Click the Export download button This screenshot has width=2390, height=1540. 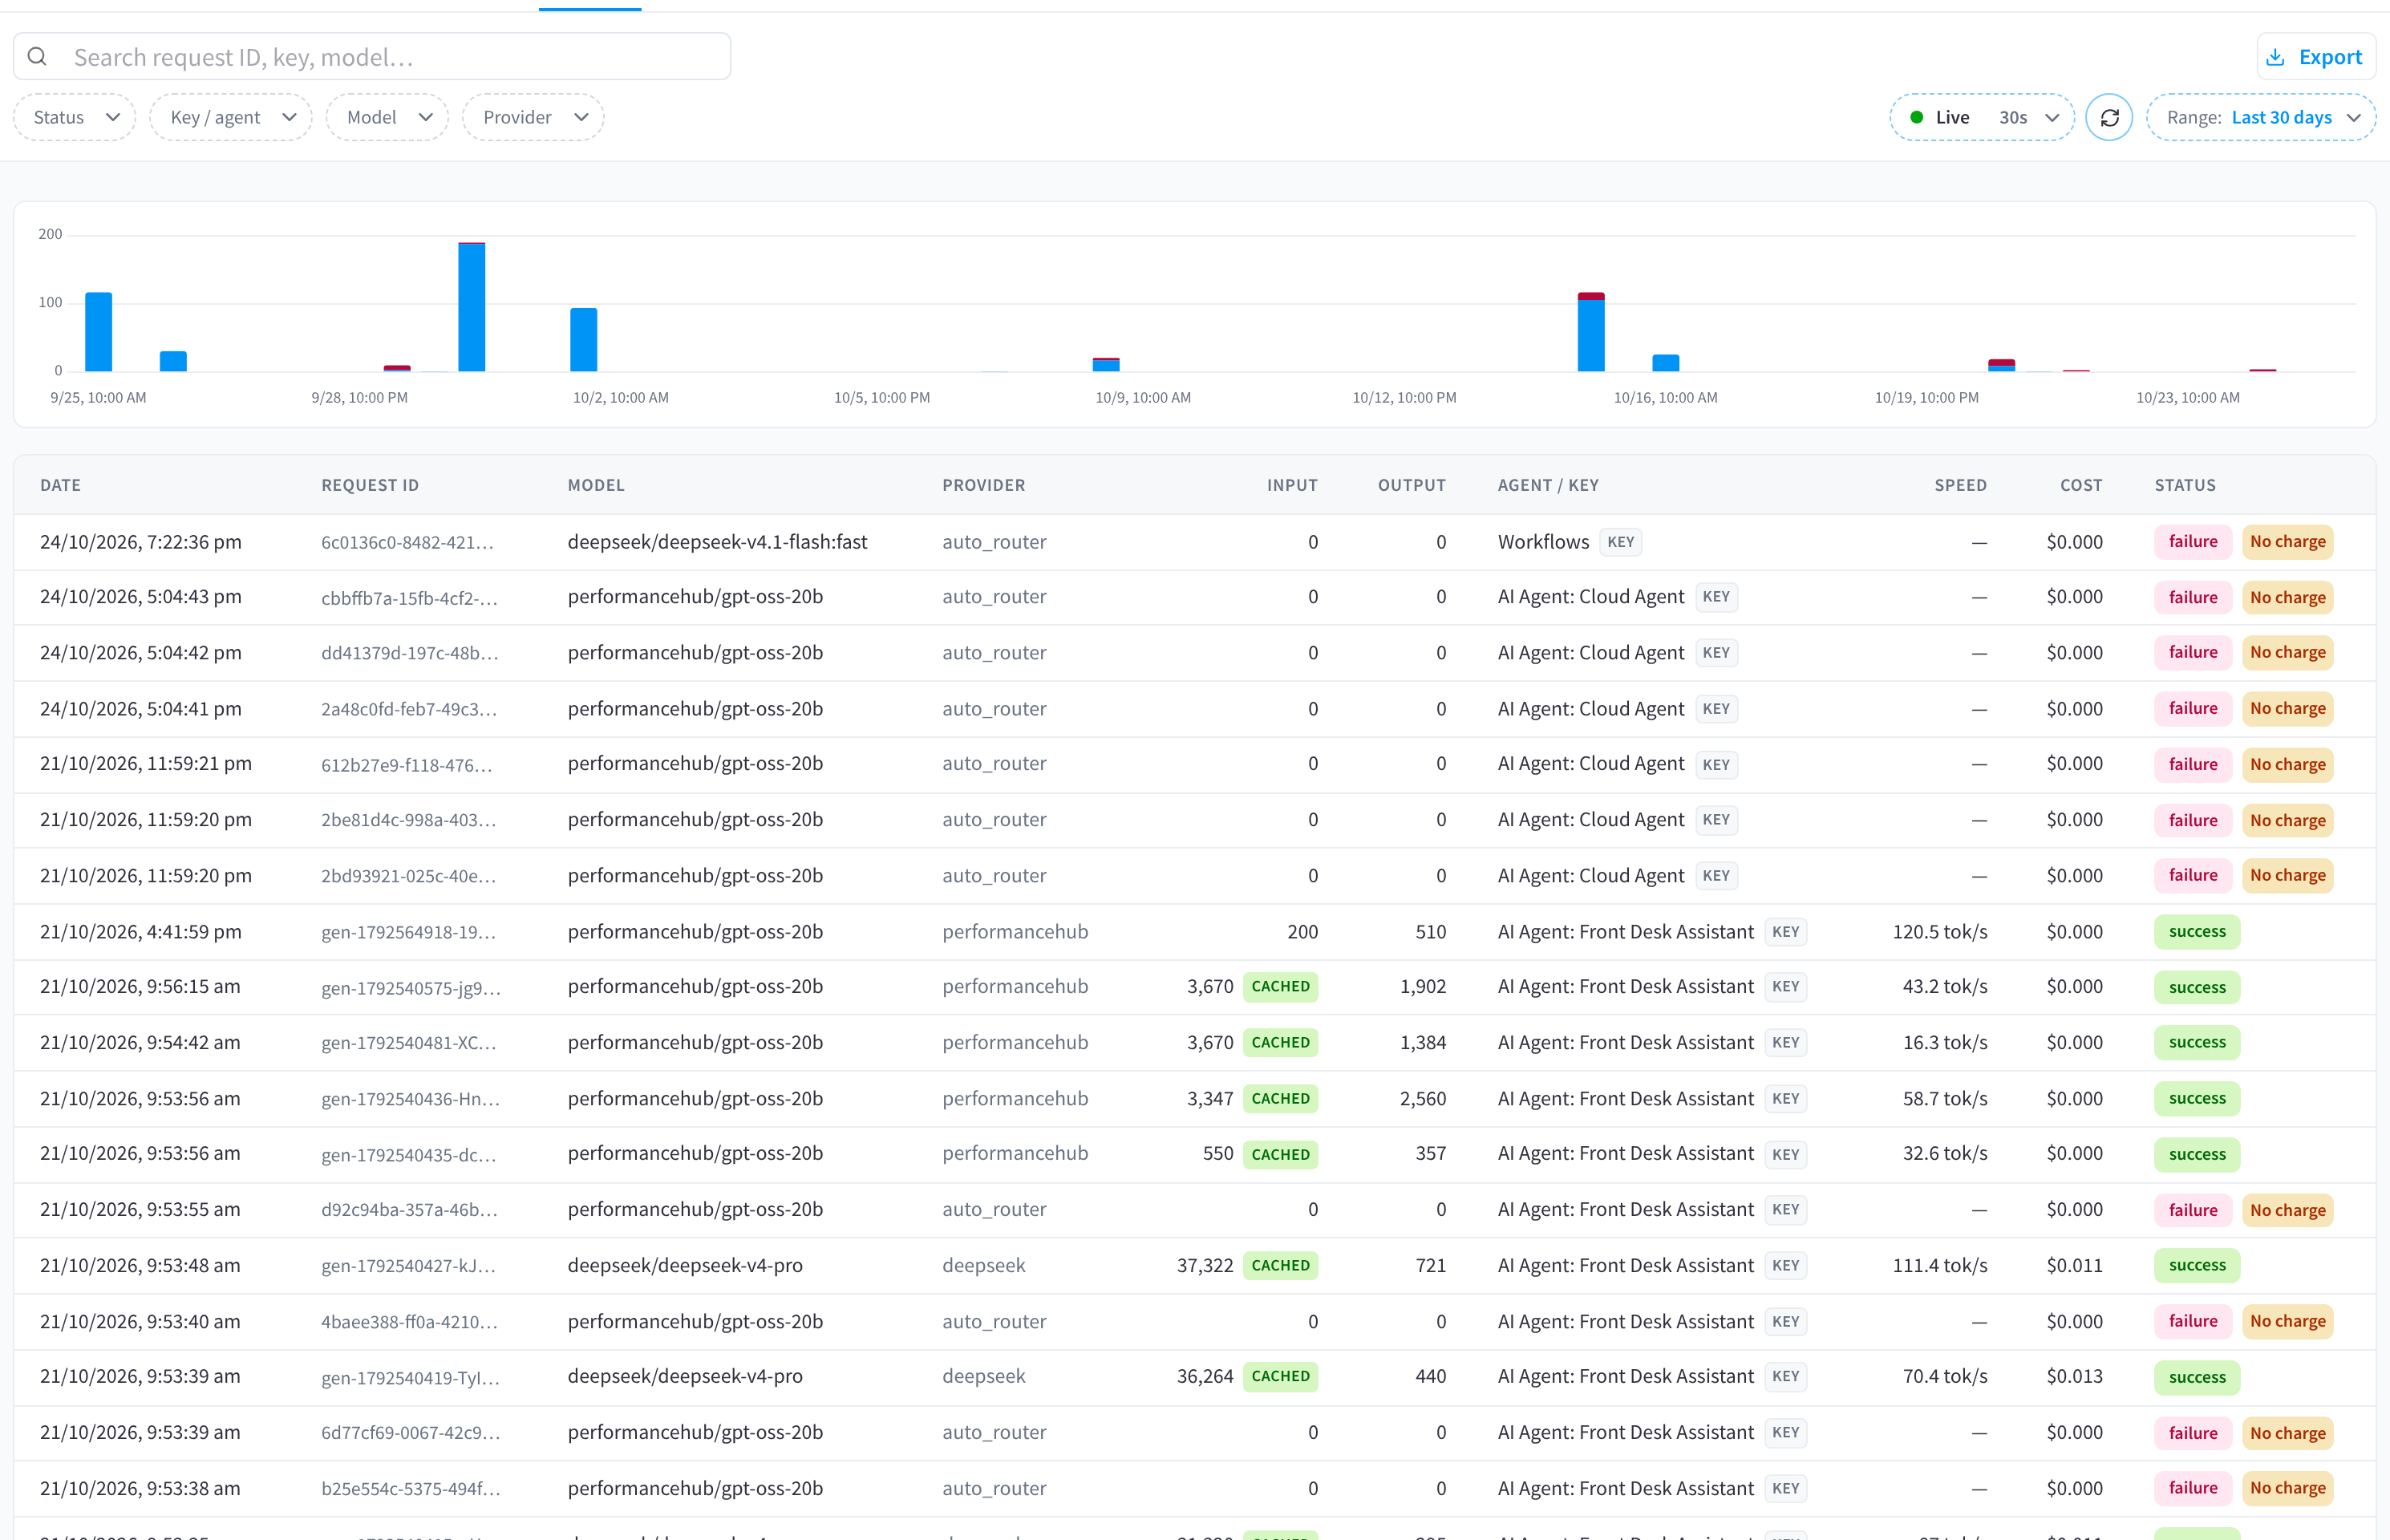tap(2315, 57)
